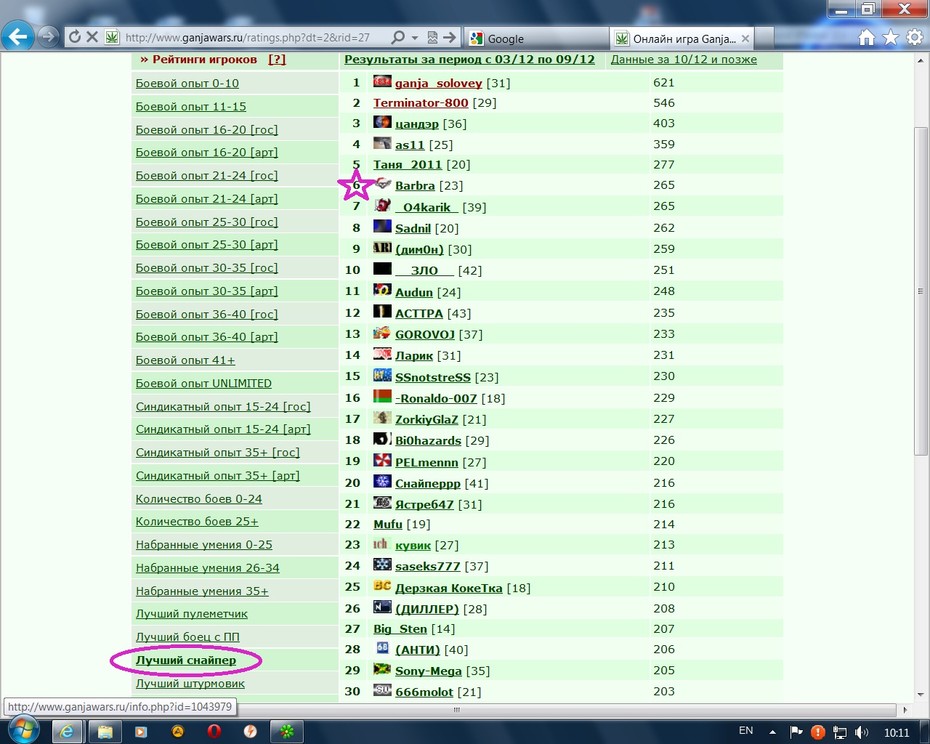
Task: Click the horizontal scrollbar thumb
Action: pos(456,710)
